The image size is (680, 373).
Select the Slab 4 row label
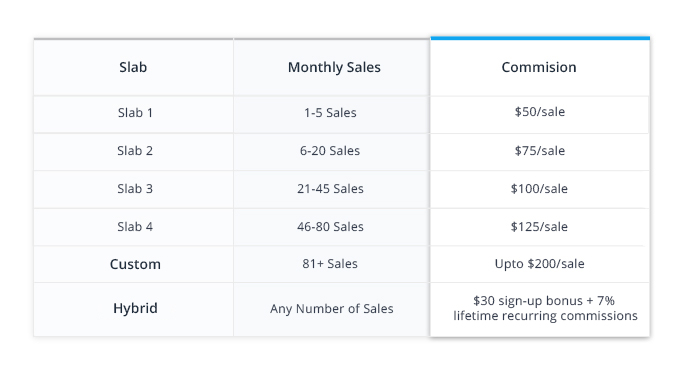tap(135, 227)
